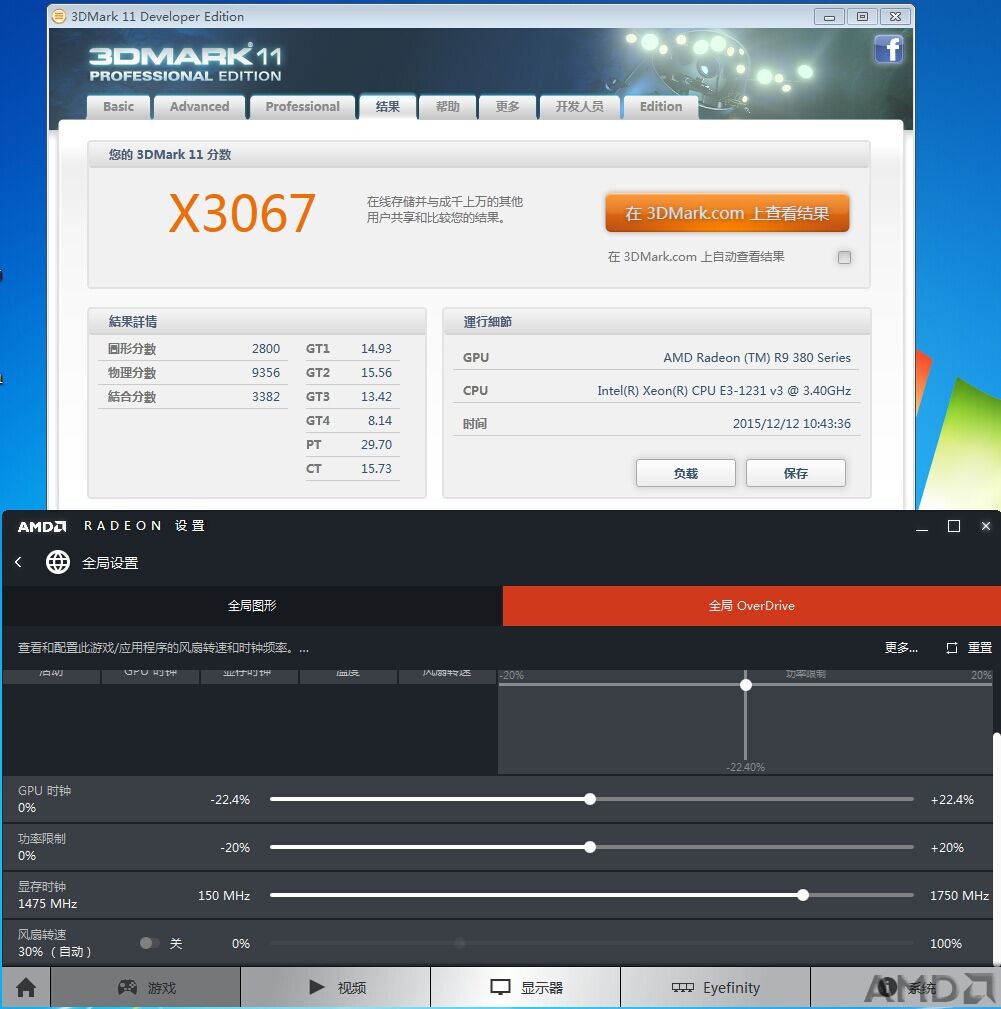Click the OverDrive graph control point
The height and width of the screenshot is (1009, 1001).
tap(746, 685)
